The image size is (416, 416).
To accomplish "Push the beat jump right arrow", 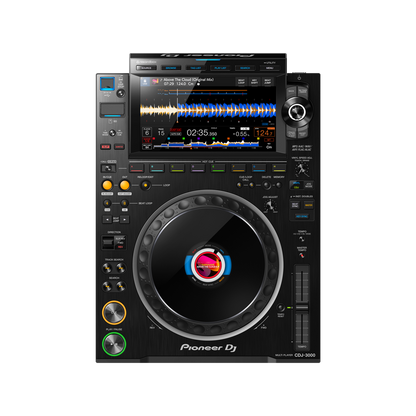I will (125, 219).
